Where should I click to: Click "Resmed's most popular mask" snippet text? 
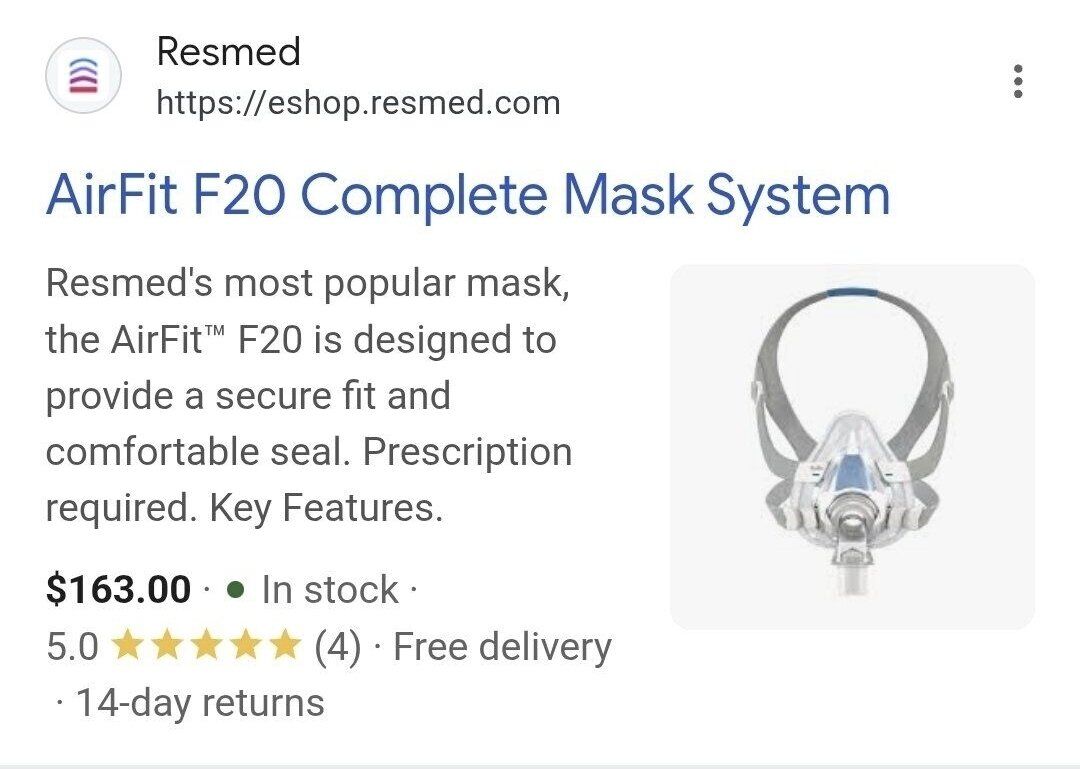pyautogui.click(x=308, y=283)
